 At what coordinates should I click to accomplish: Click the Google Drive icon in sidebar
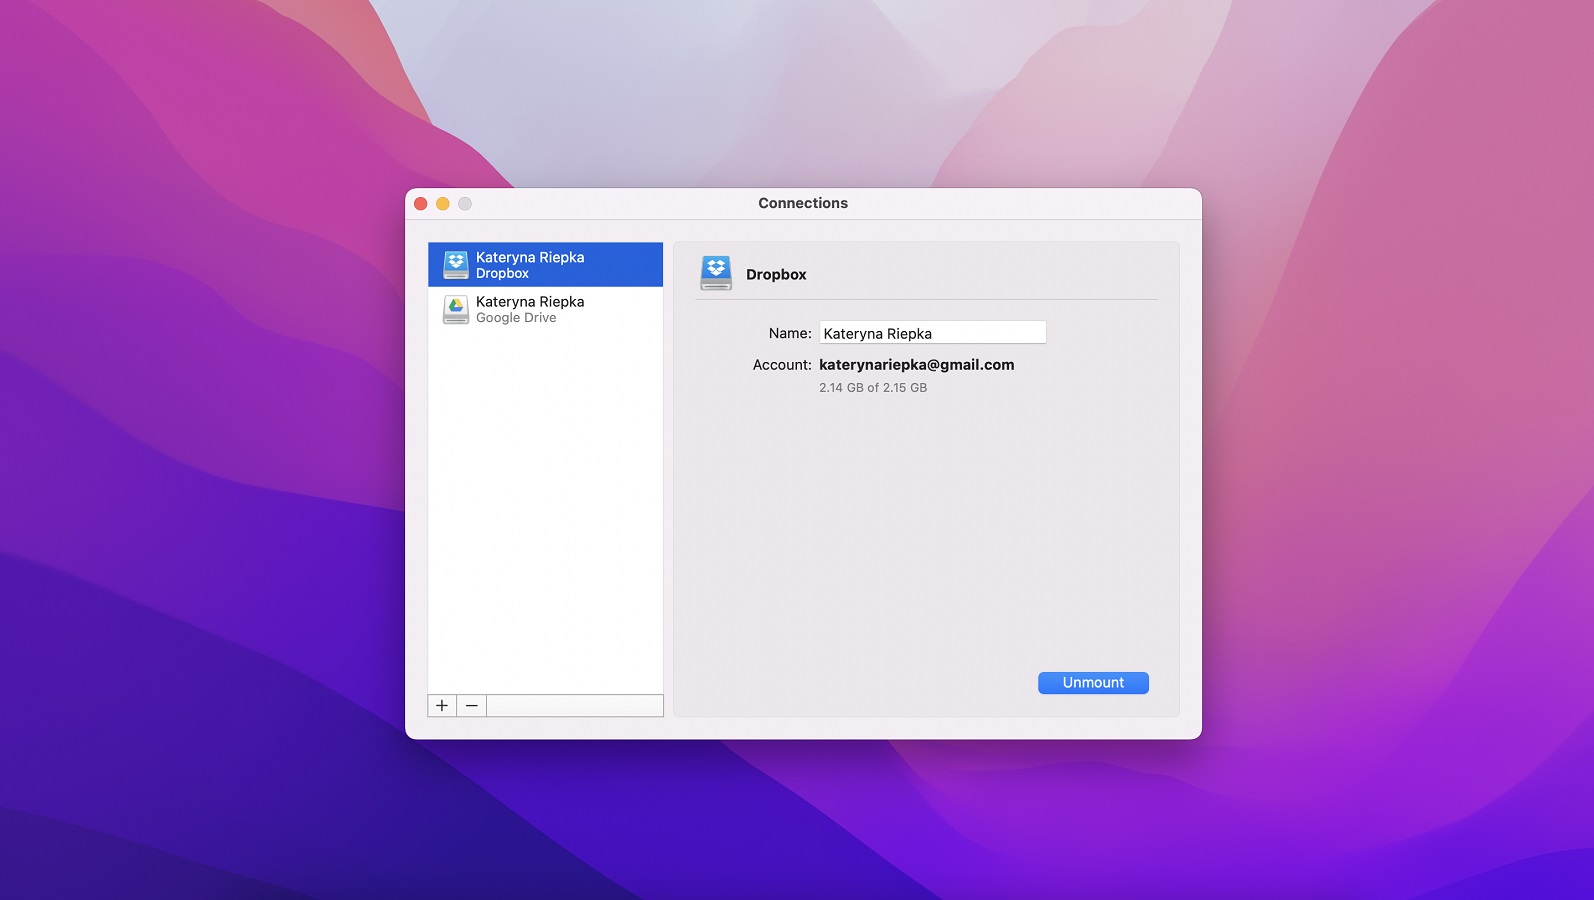[x=456, y=309]
